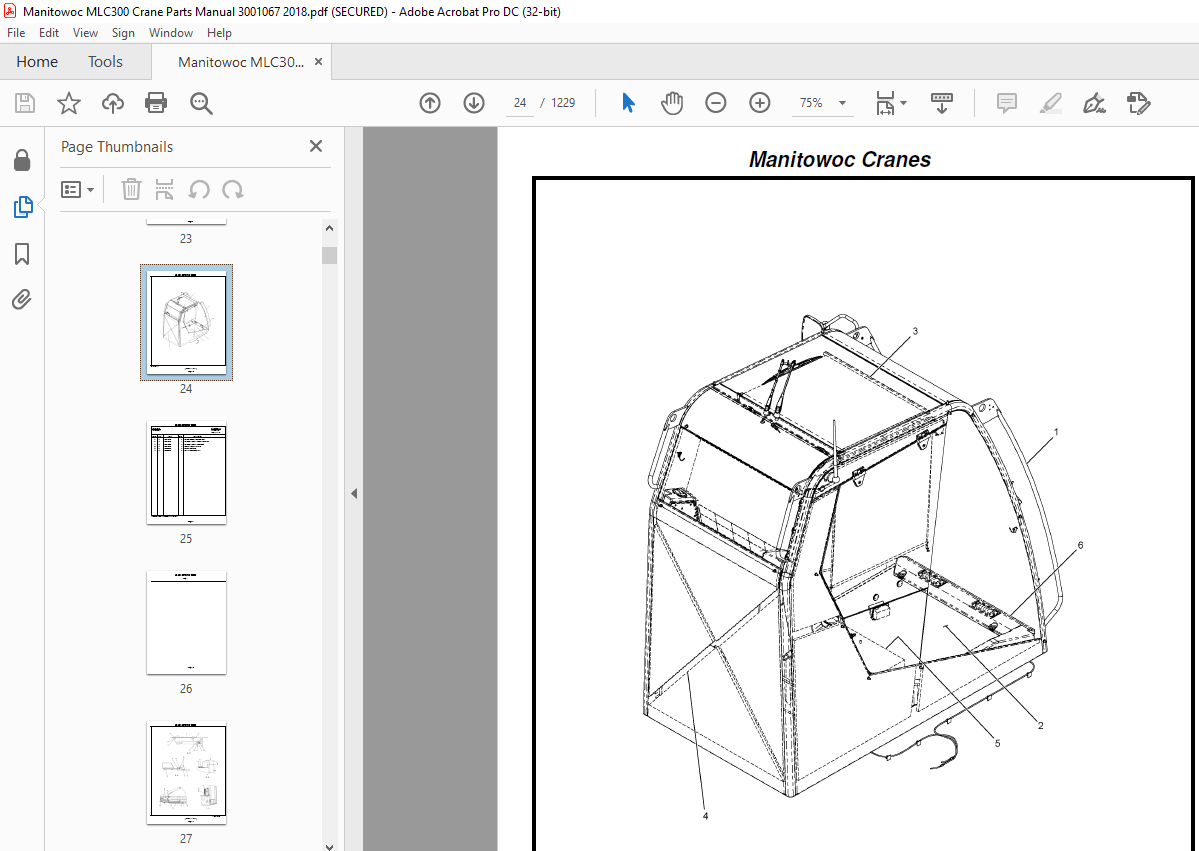1199x851 pixels.
Task: Click the Page Thumbnails panel title
Action: (x=117, y=147)
